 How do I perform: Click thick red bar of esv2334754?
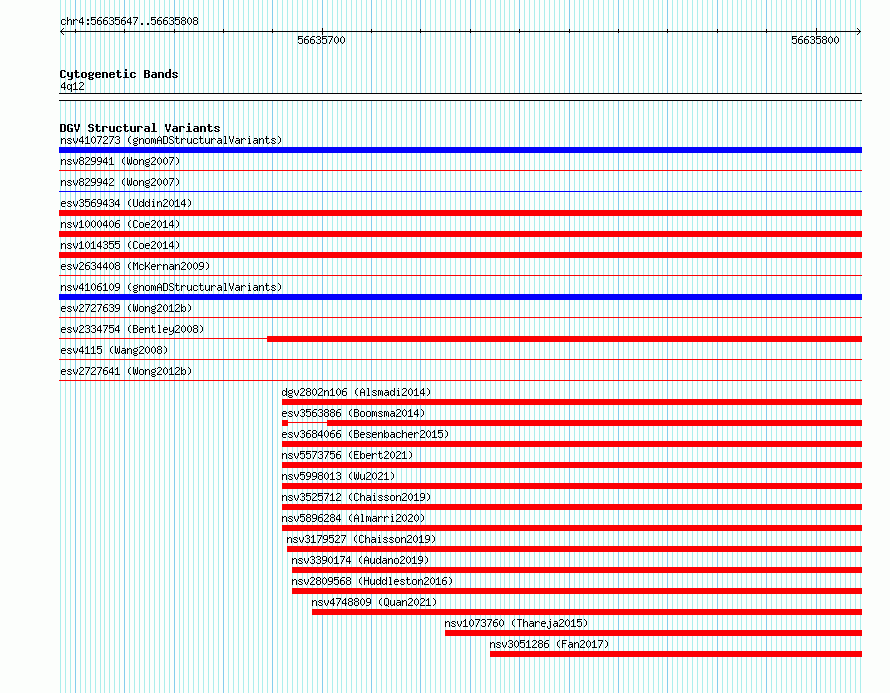565,339
